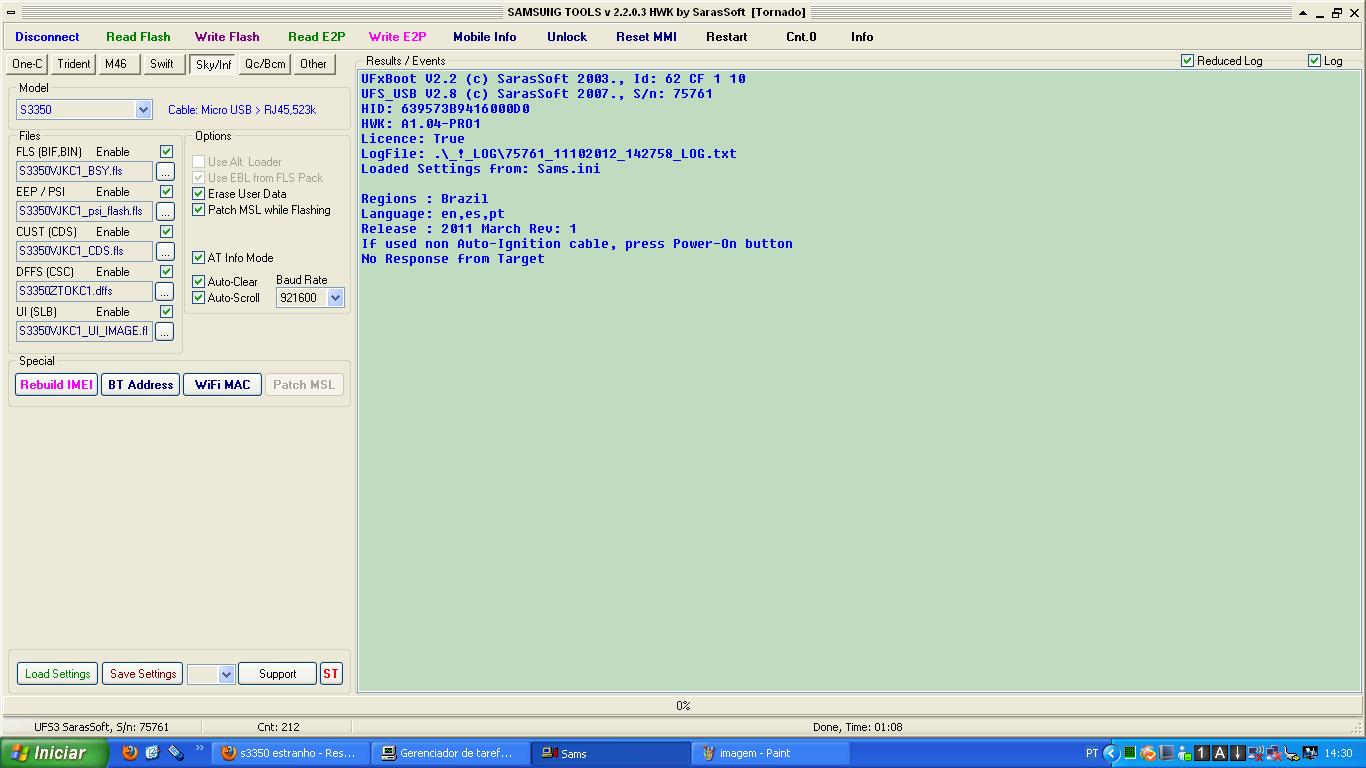The height and width of the screenshot is (768, 1366).
Task: Toggle UI (SLB) Enable checkbox
Action: 166,312
